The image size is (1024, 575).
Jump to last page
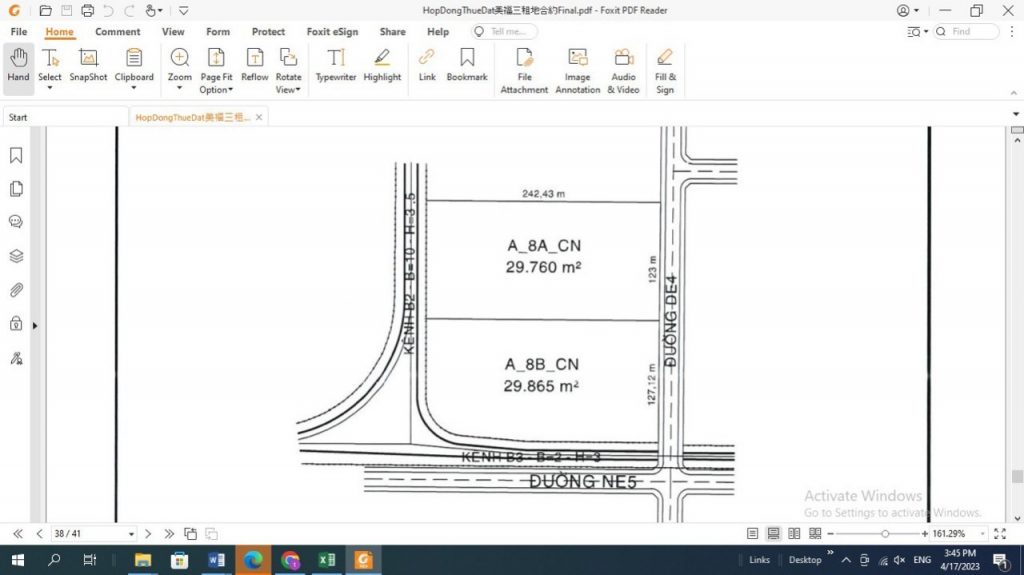coord(169,534)
